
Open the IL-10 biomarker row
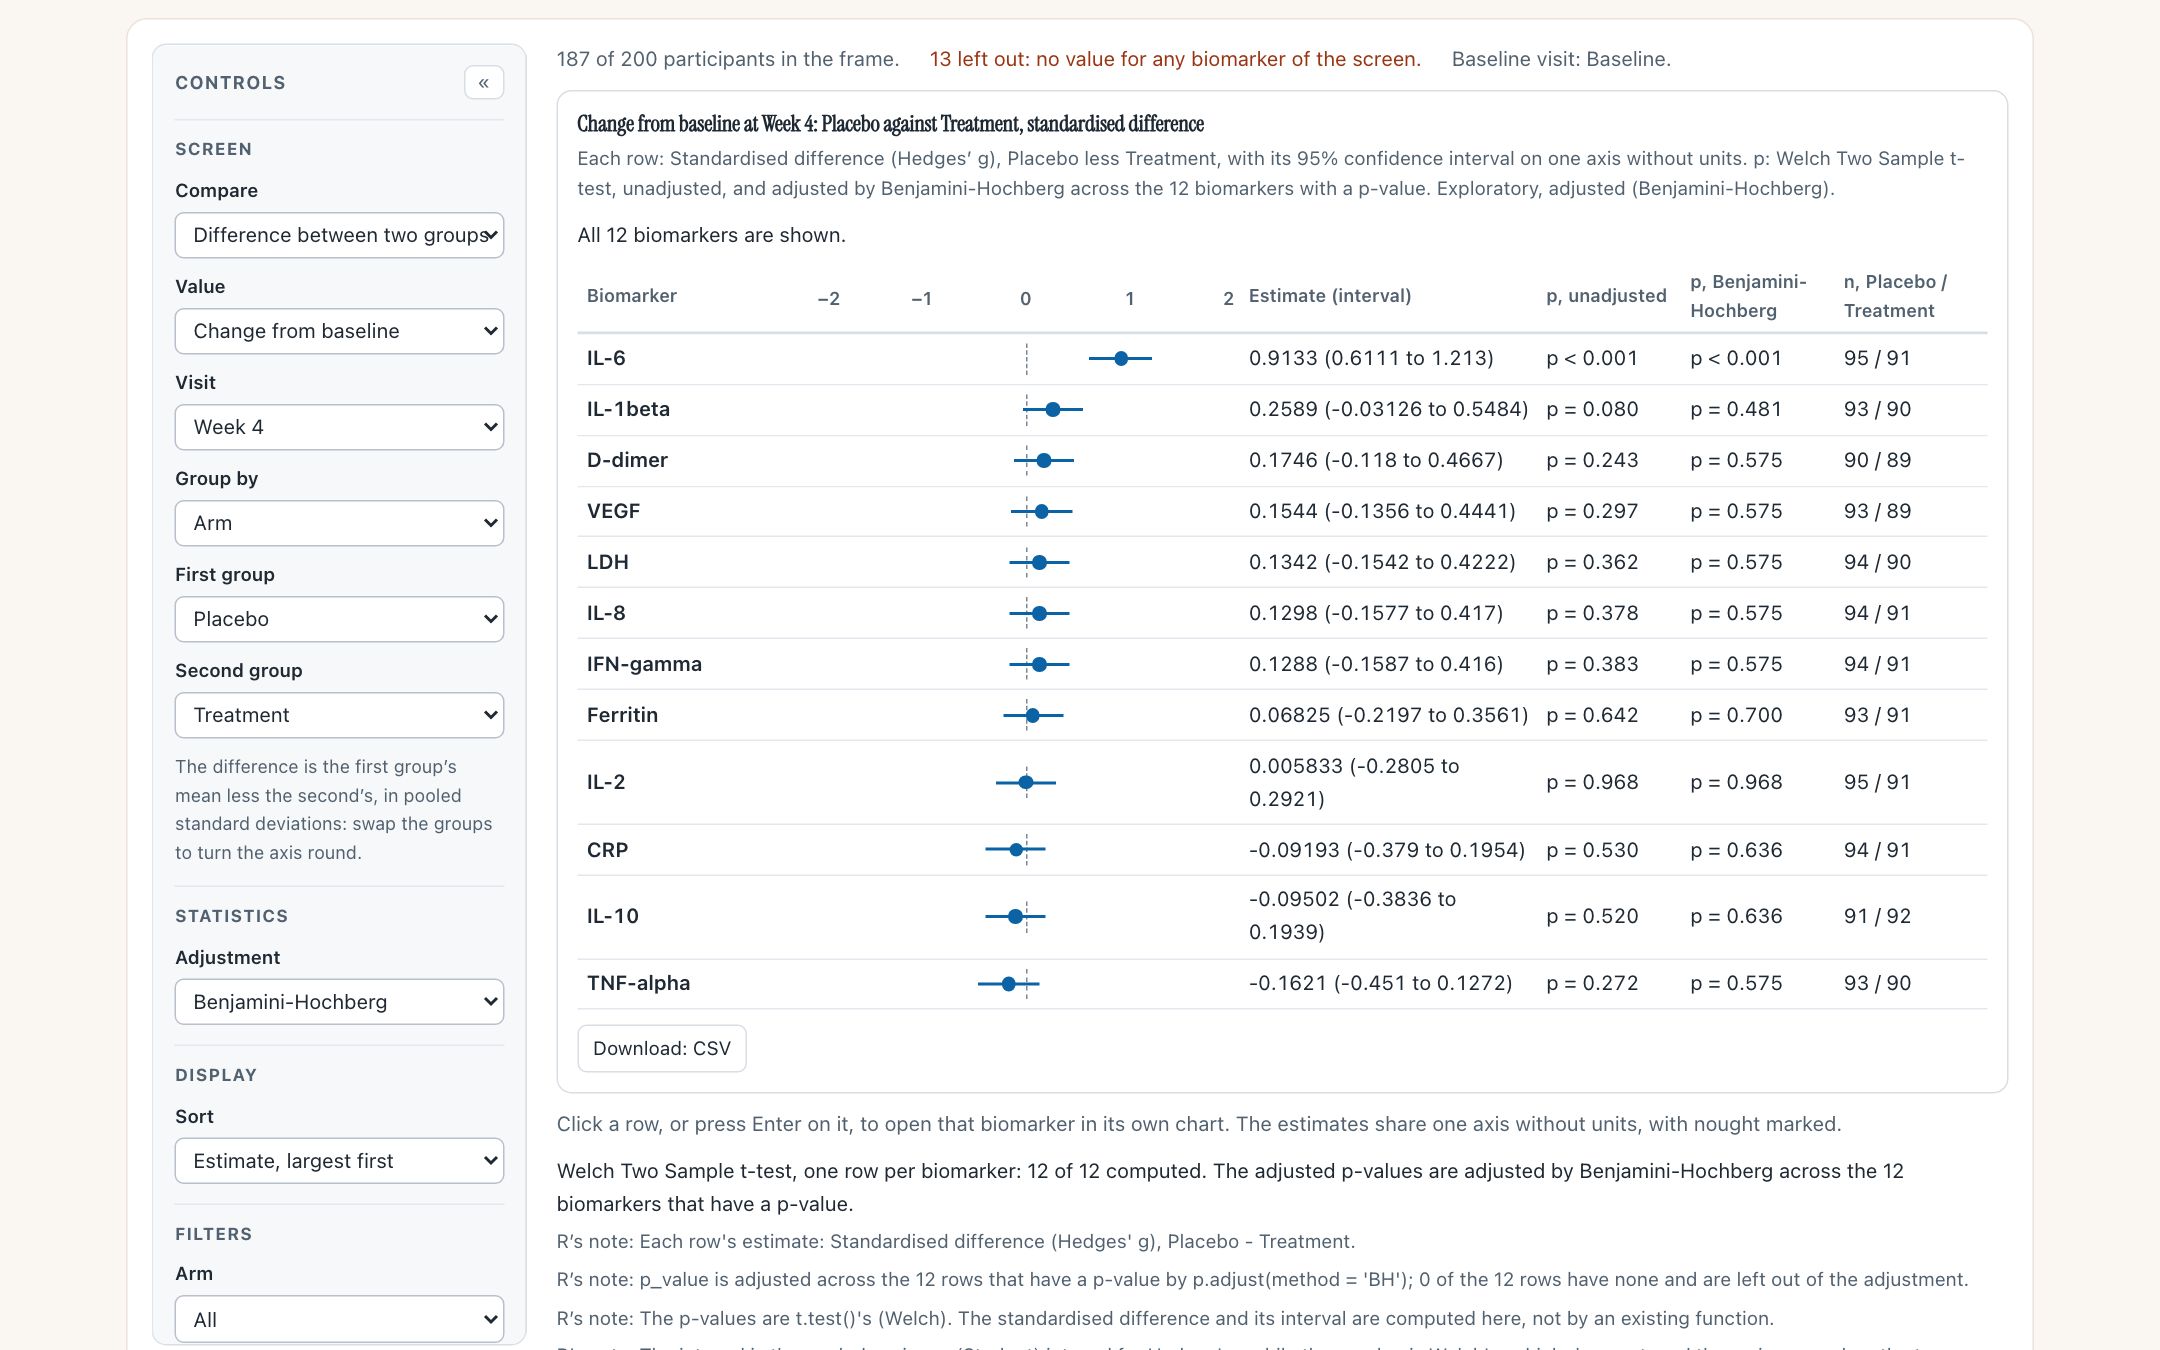(1282, 916)
